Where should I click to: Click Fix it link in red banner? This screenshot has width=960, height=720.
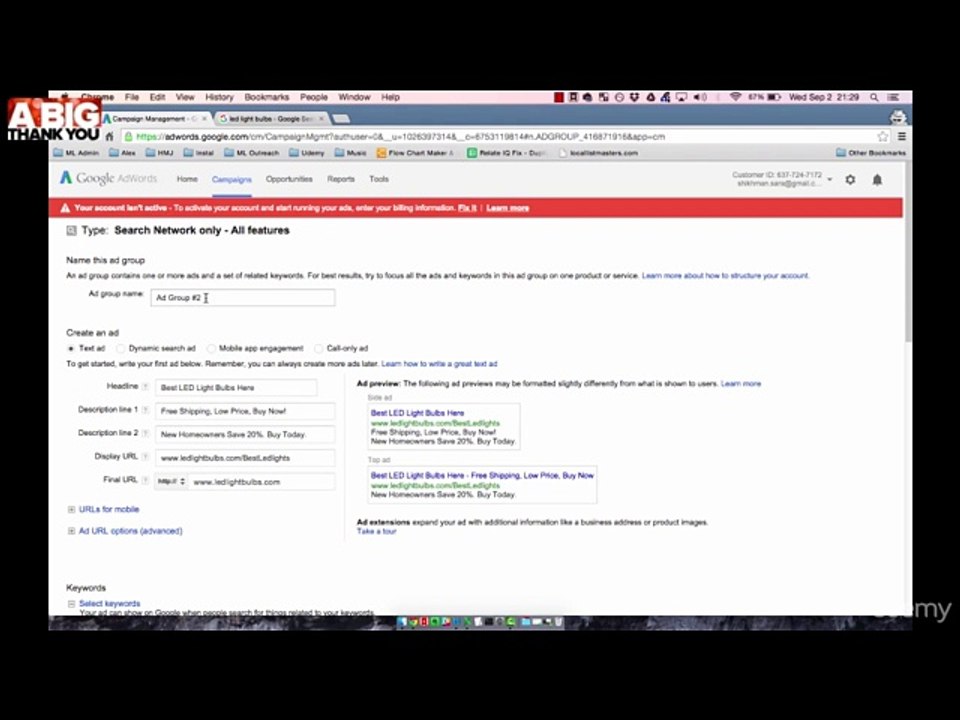467,208
